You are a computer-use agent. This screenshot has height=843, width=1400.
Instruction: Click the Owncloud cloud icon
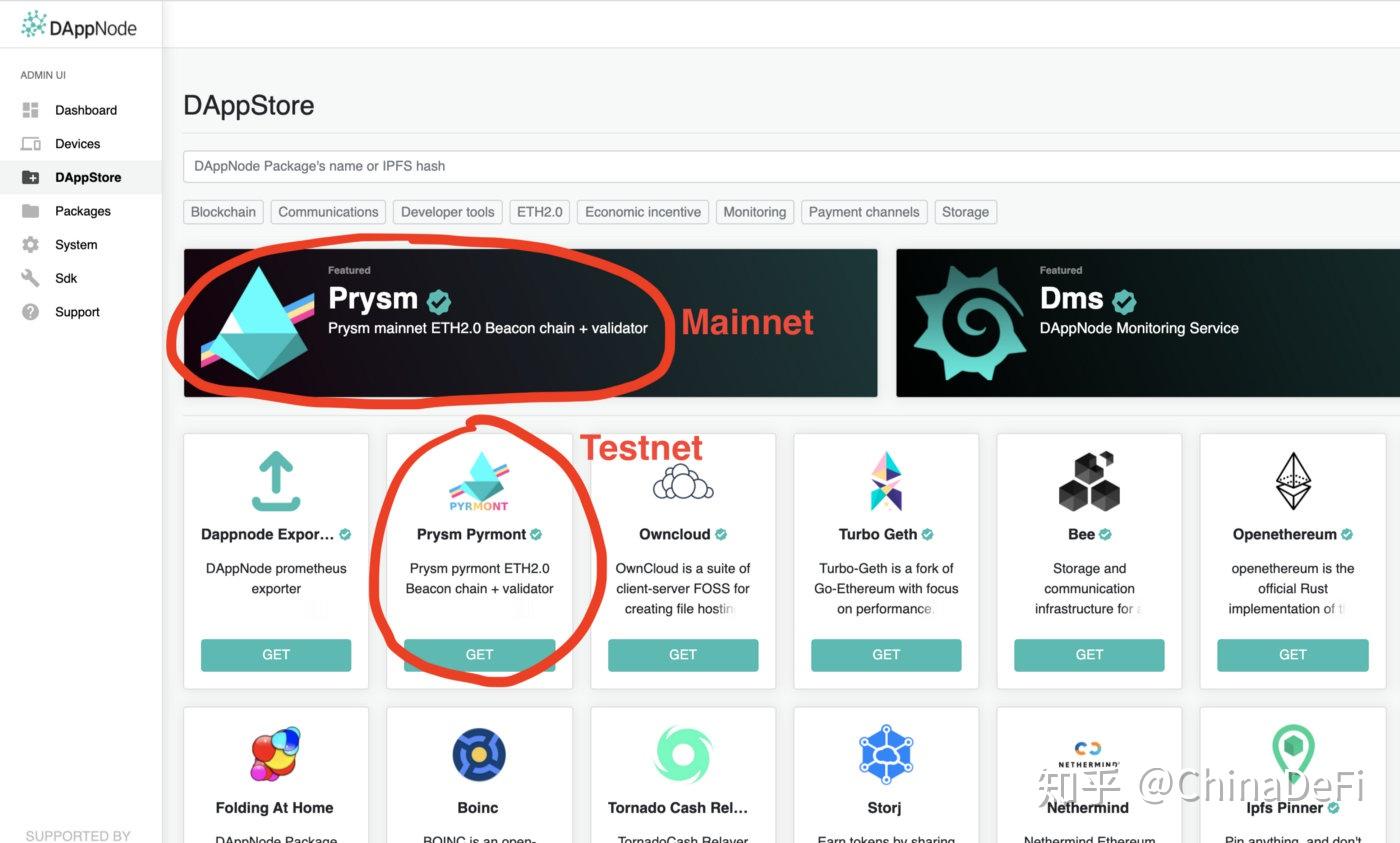(x=683, y=481)
